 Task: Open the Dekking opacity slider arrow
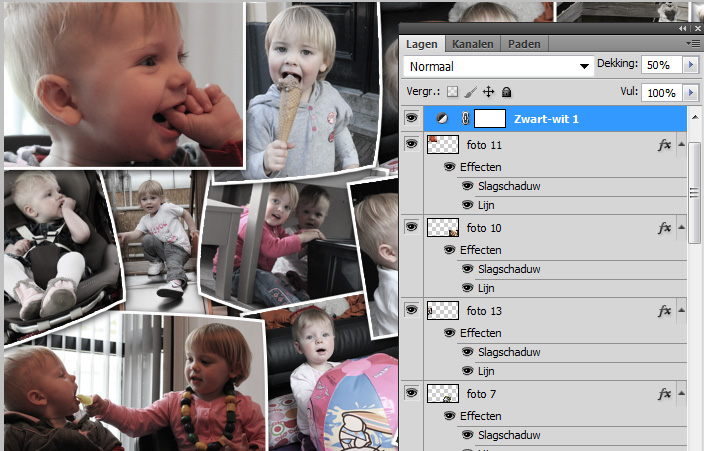[691, 65]
